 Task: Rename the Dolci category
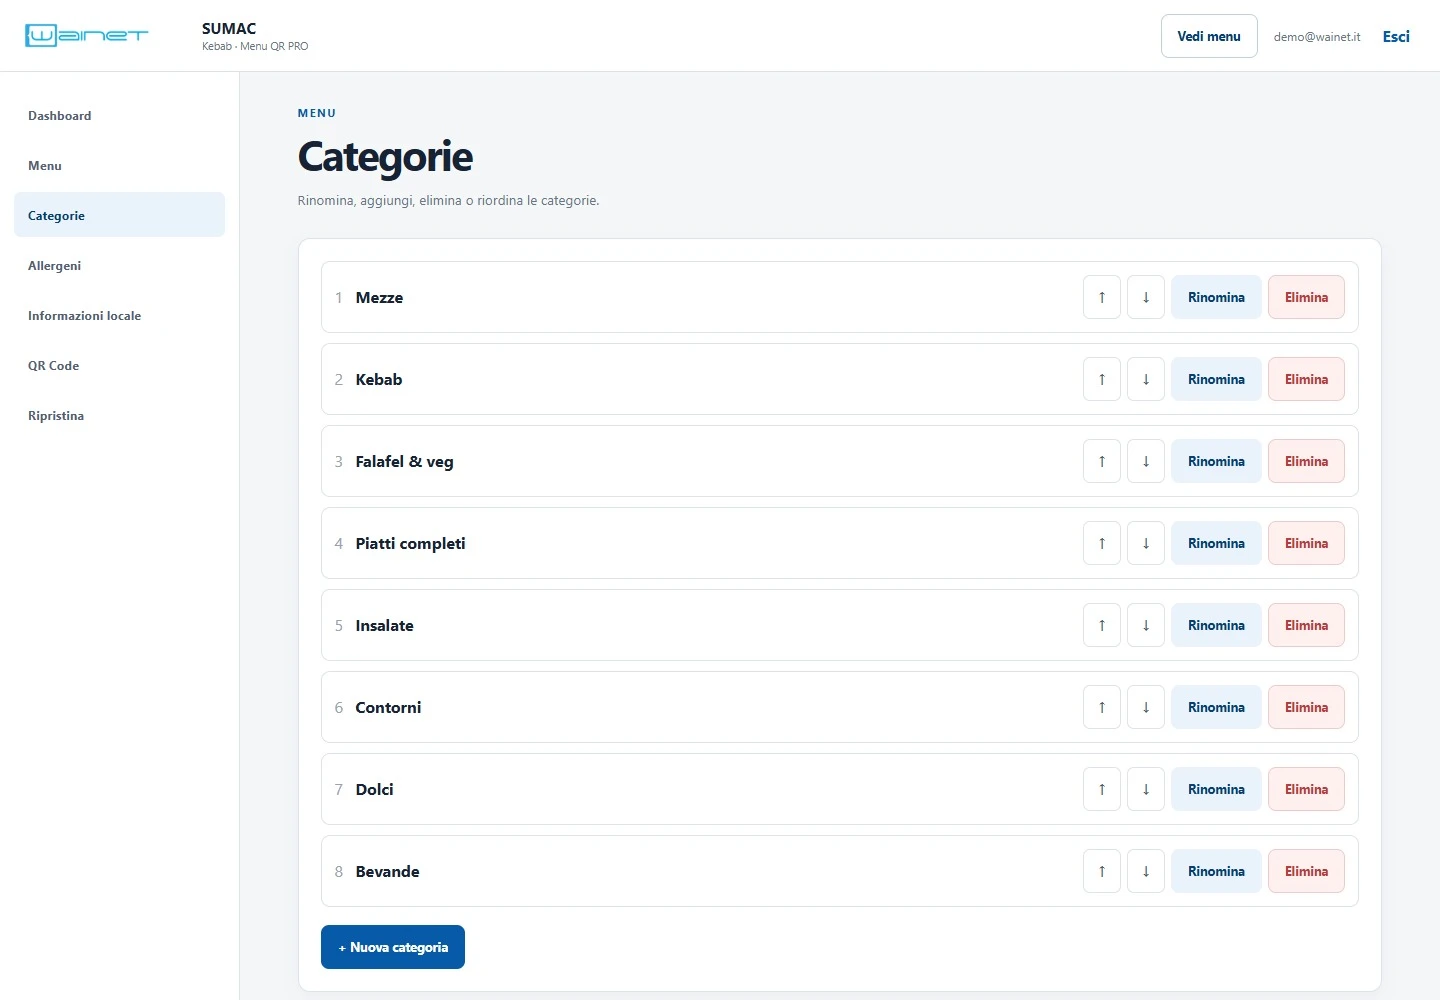coord(1216,789)
